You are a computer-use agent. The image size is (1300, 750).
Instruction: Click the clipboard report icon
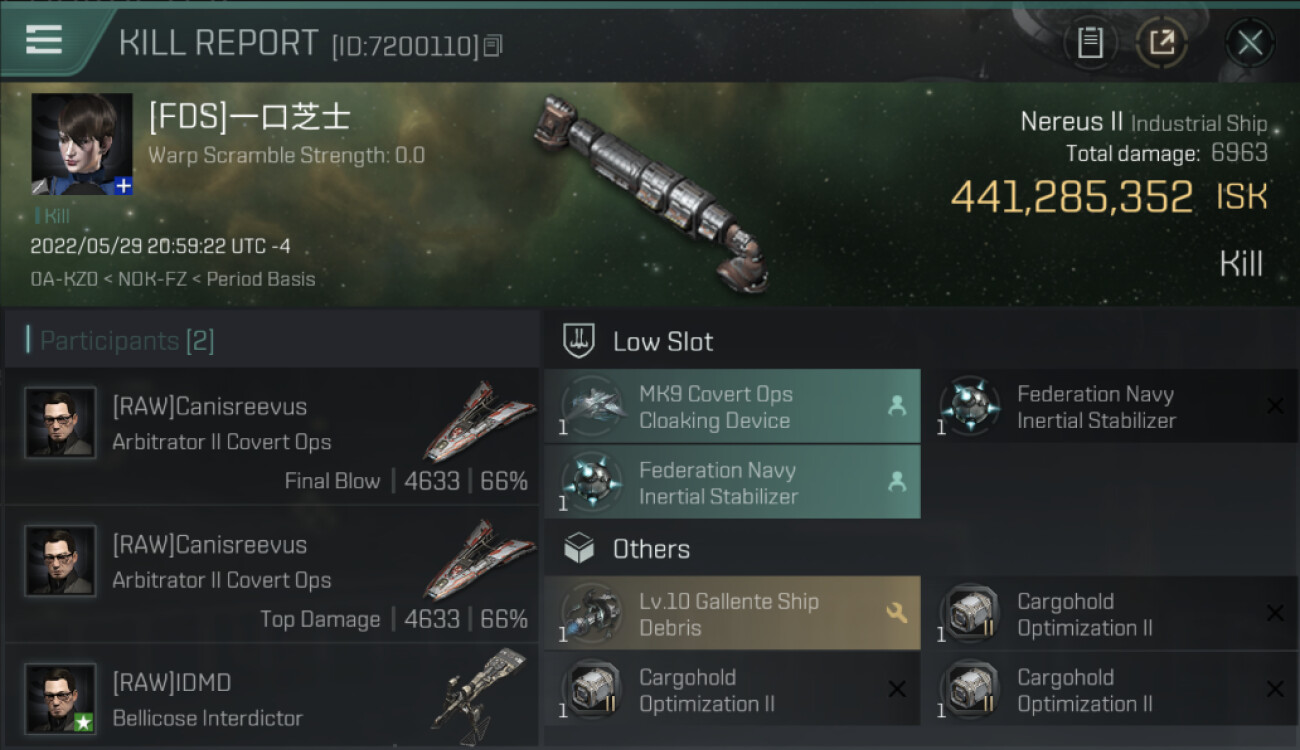[x=1090, y=43]
